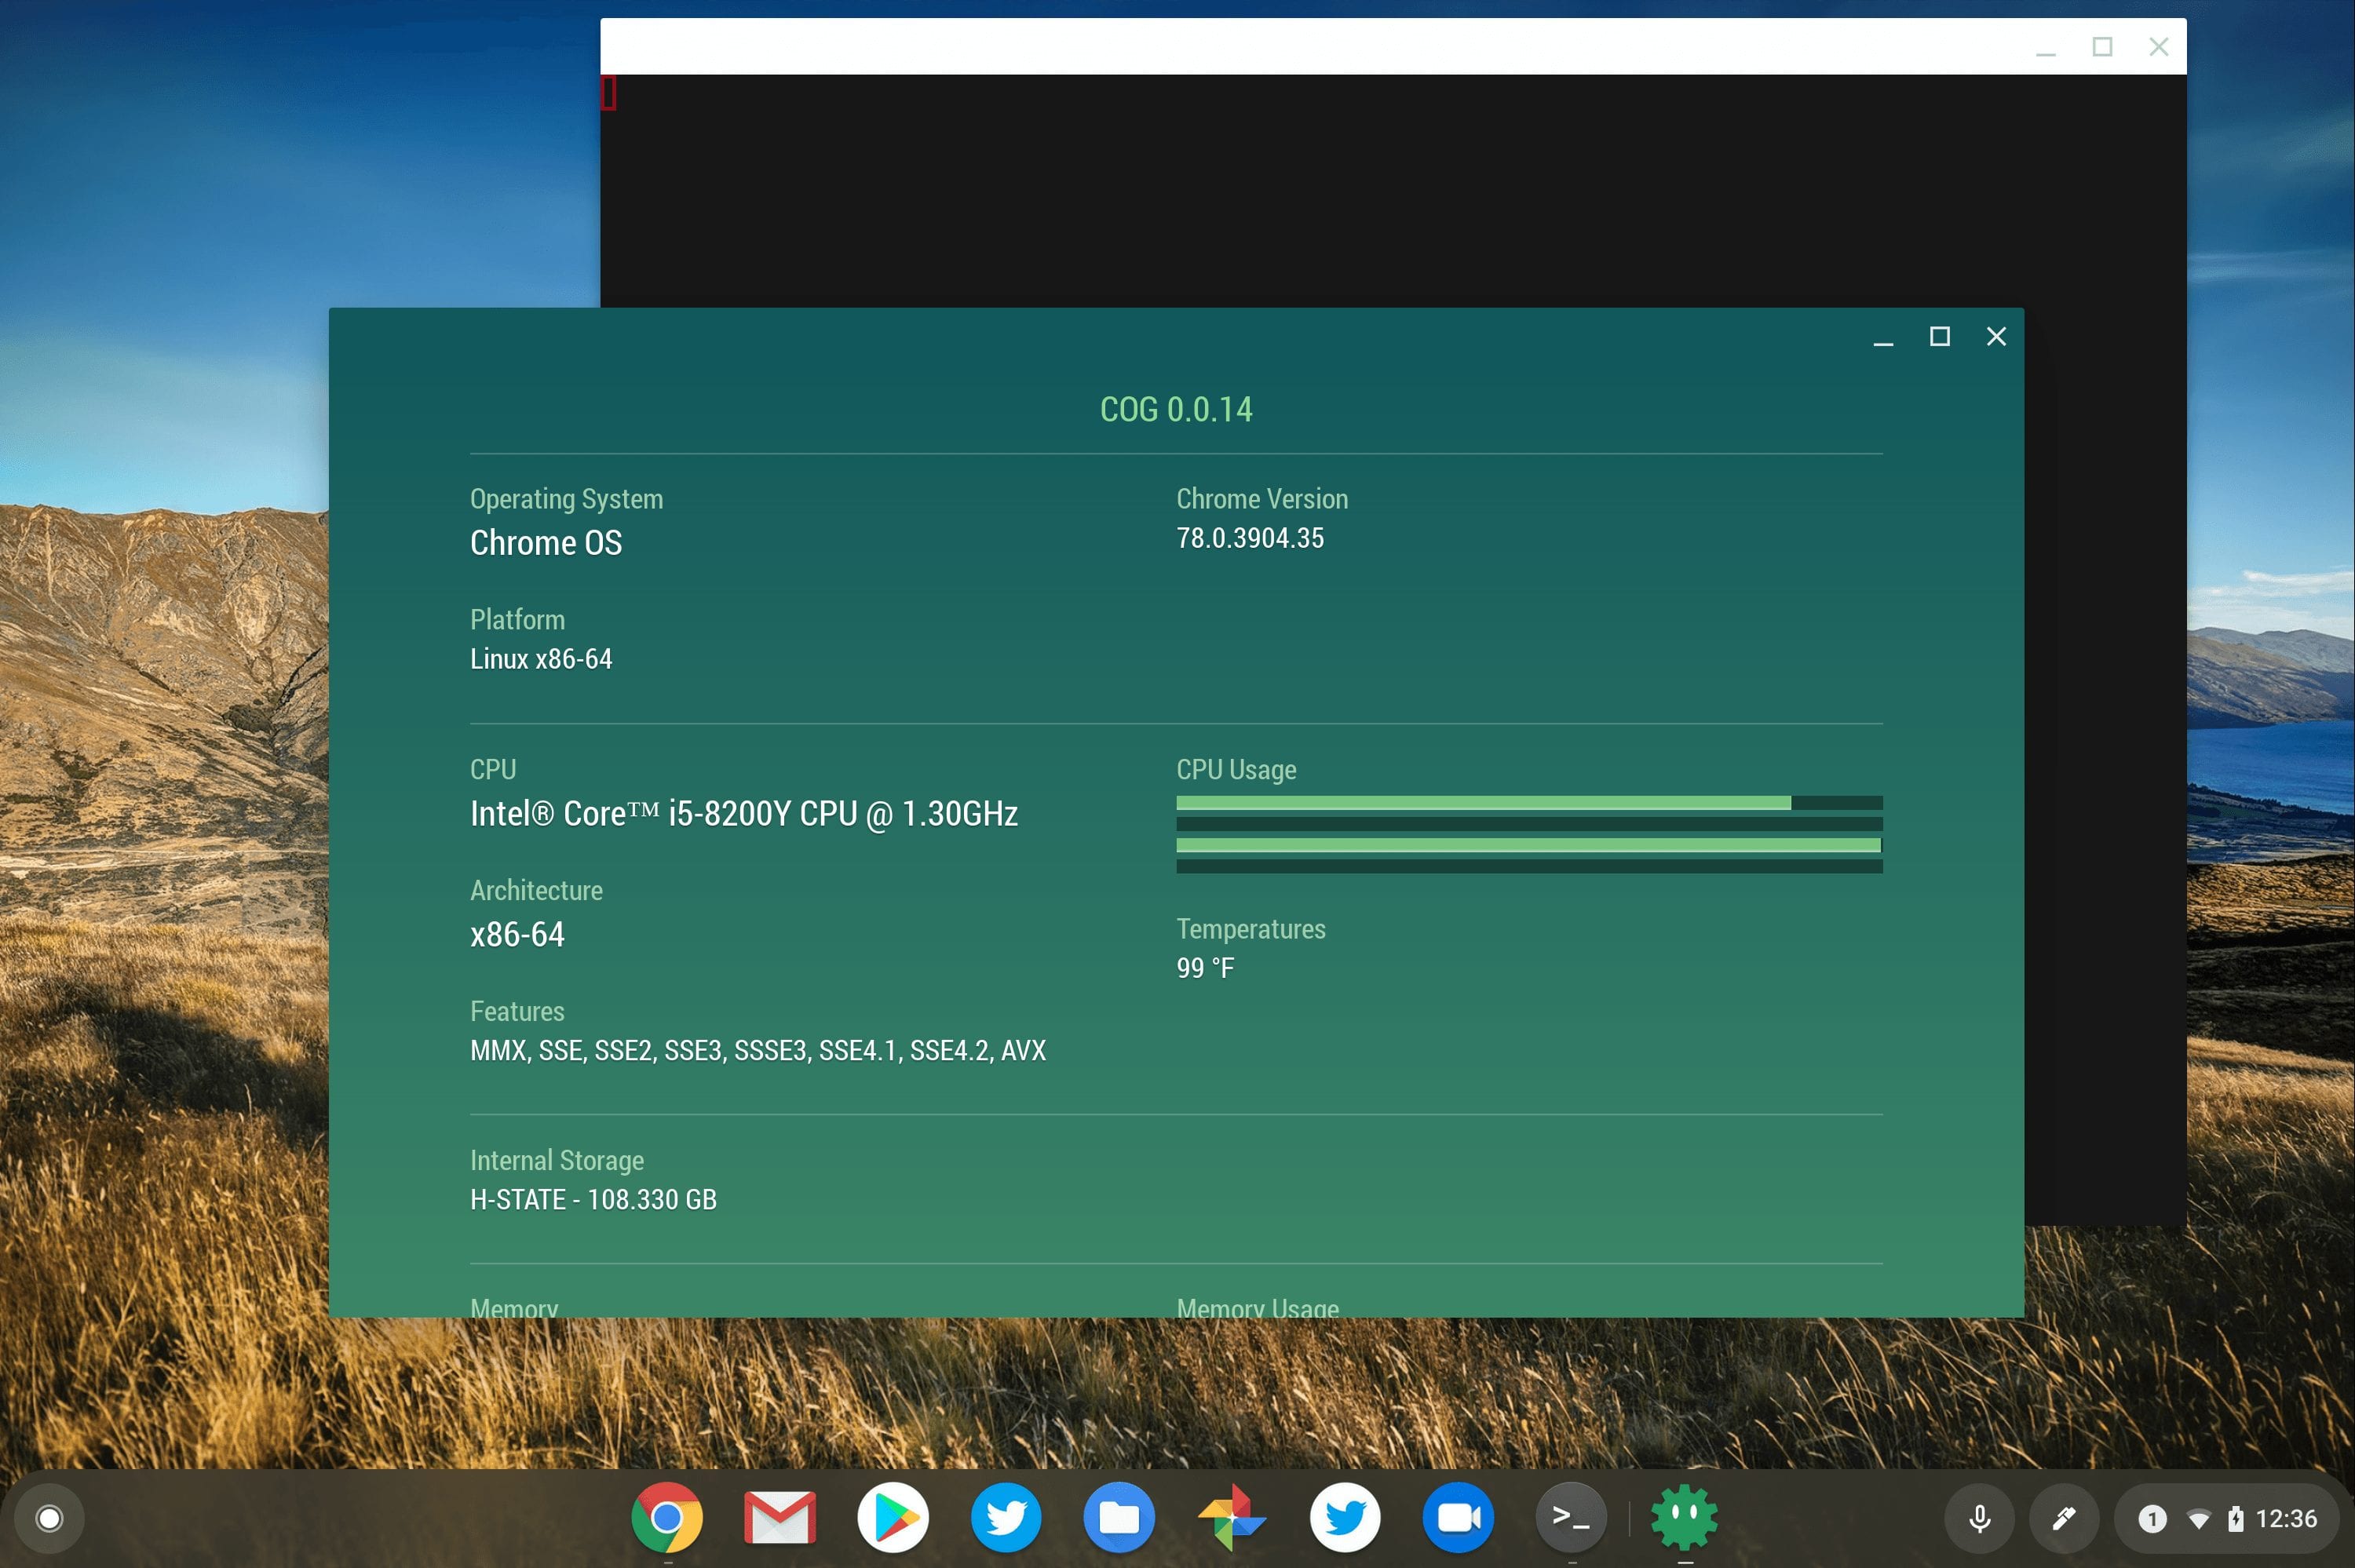
Task: Click the microphone button in the shelf
Action: pos(1979,1518)
